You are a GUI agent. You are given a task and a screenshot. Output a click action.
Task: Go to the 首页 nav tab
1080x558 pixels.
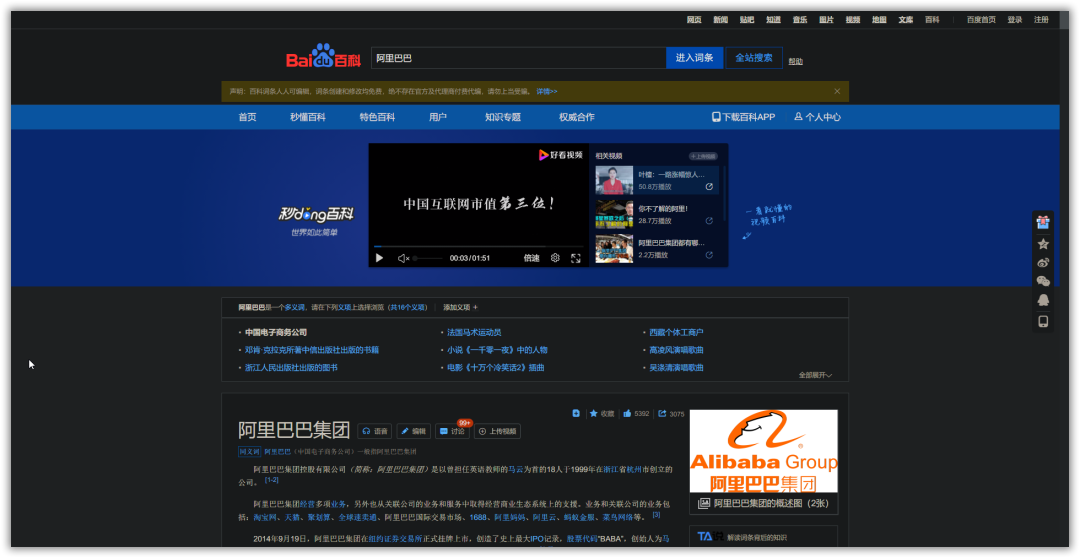click(x=247, y=117)
